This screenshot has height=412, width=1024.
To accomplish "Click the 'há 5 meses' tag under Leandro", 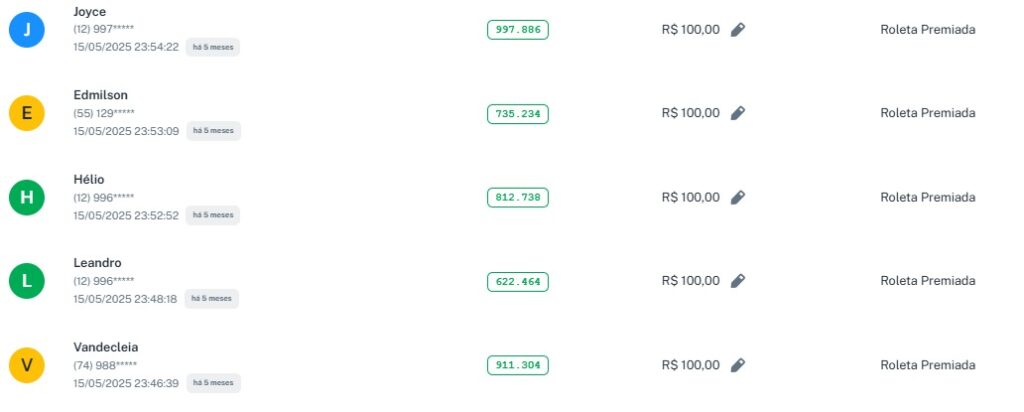I will [x=212, y=298].
